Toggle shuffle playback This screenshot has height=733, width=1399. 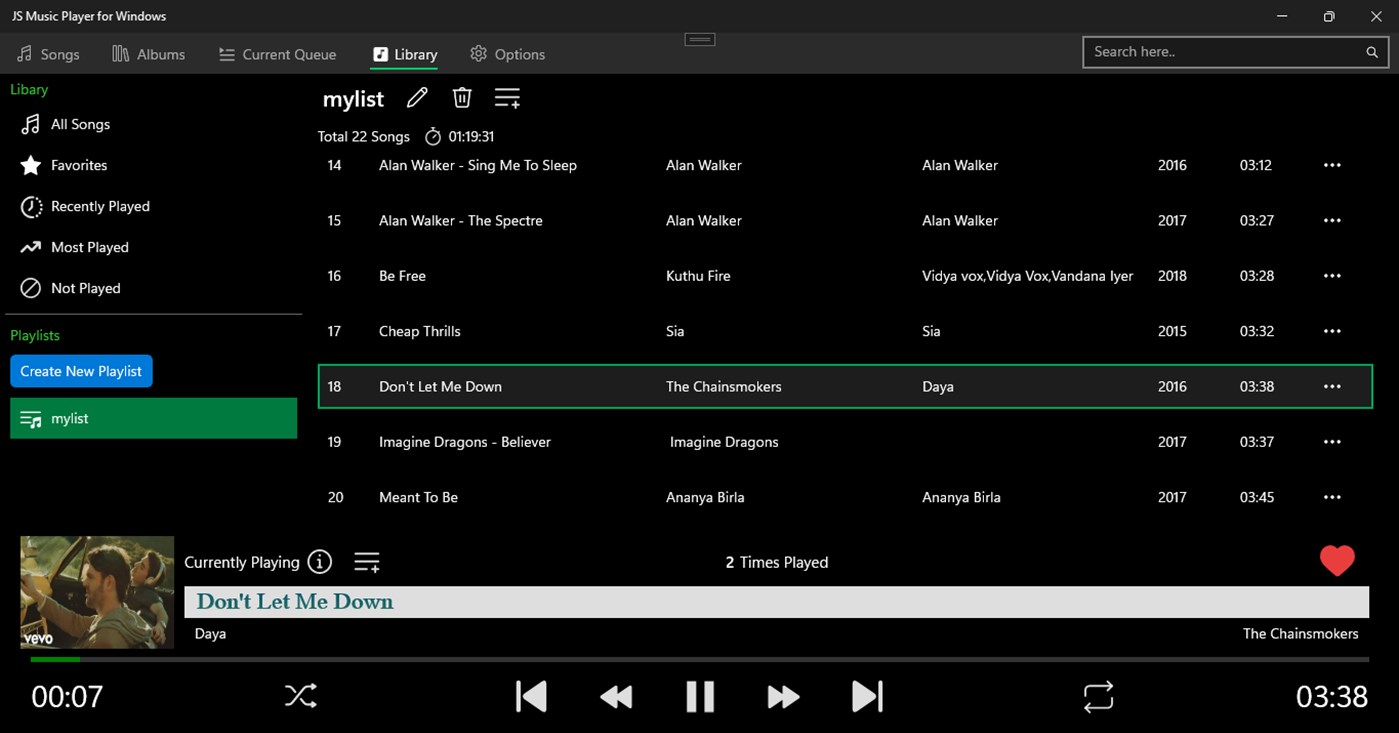pyautogui.click(x=300, y=695)
